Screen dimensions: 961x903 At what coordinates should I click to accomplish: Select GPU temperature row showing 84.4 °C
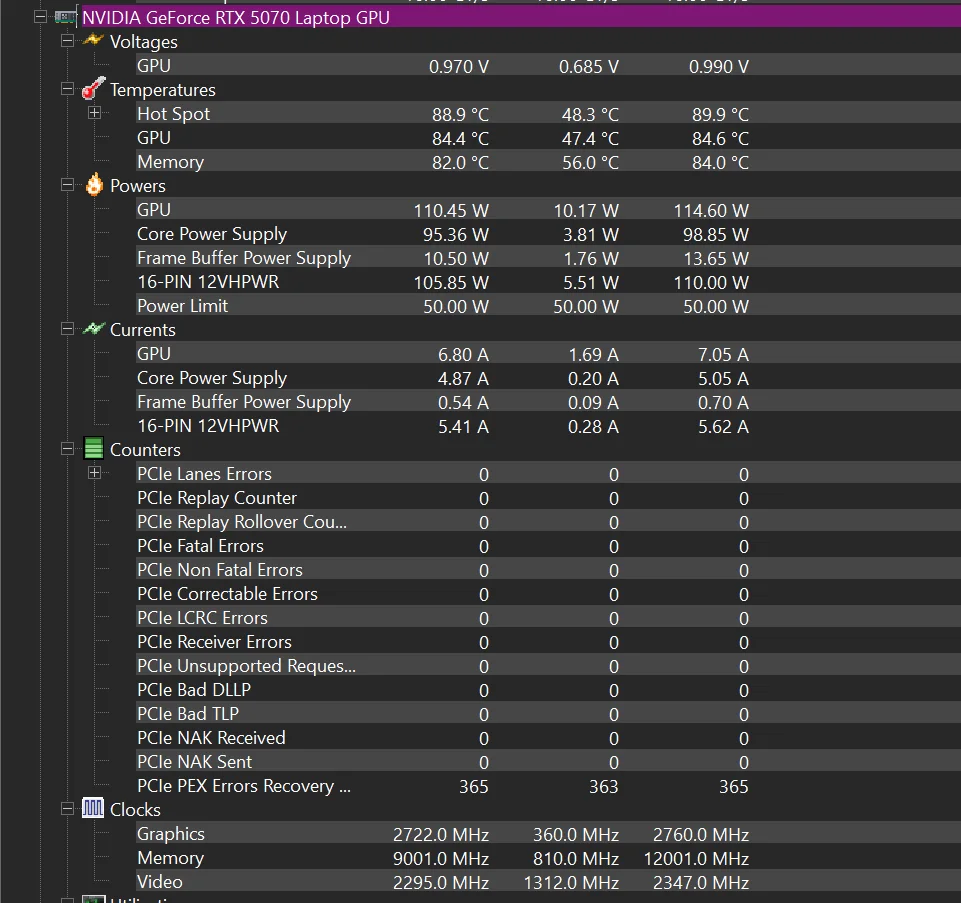pos(548,138)
